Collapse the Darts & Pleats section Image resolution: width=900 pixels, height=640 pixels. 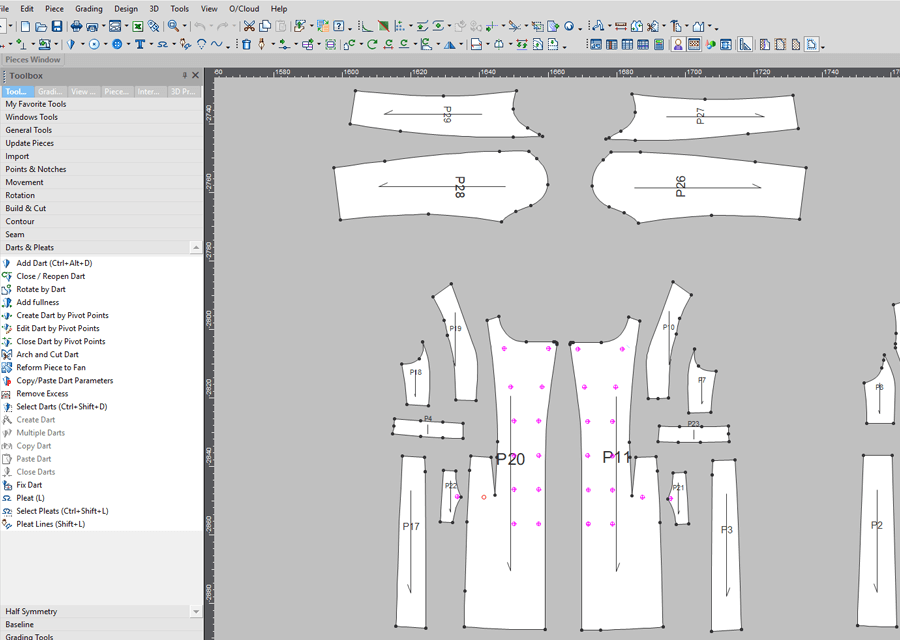pos(195,247)
